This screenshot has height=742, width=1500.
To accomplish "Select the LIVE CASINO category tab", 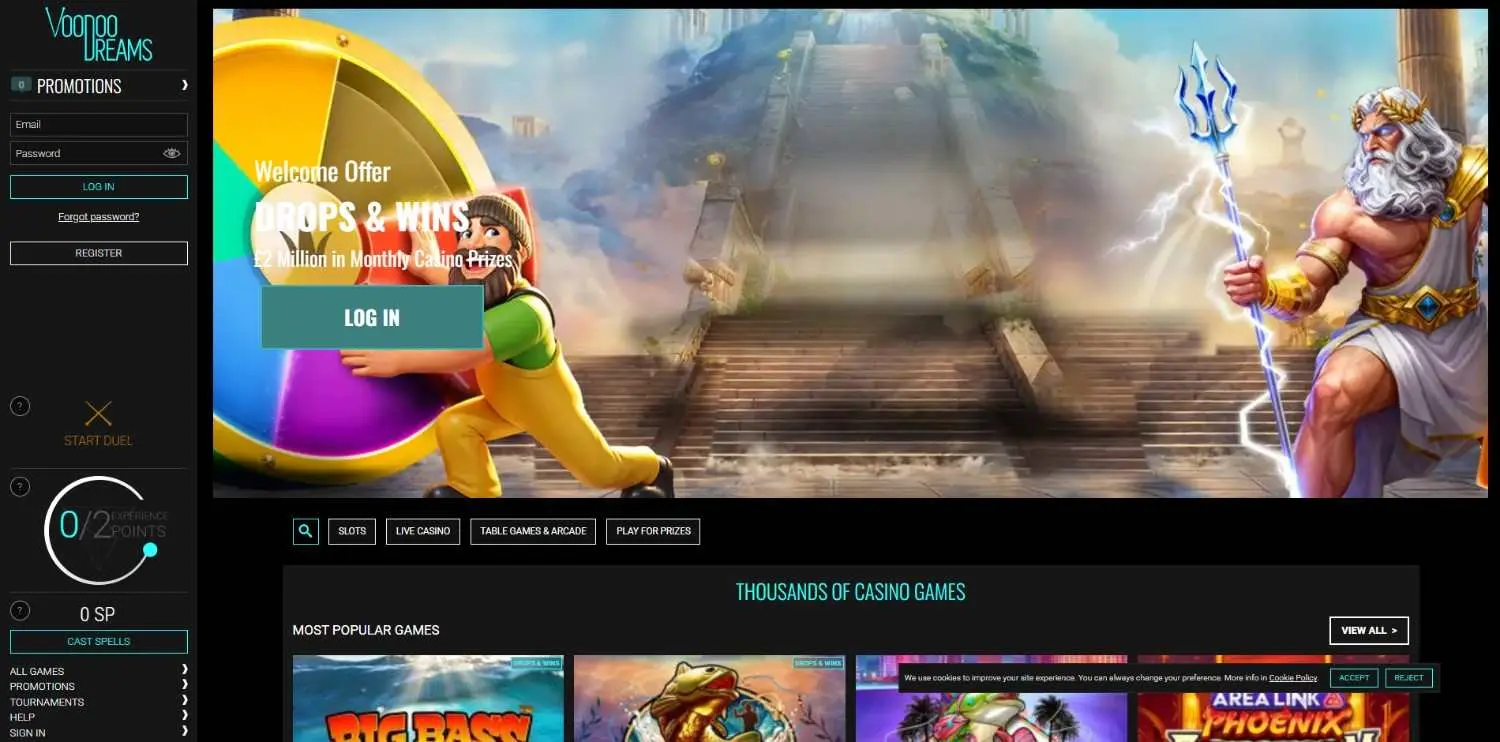I will click(423, 531).
